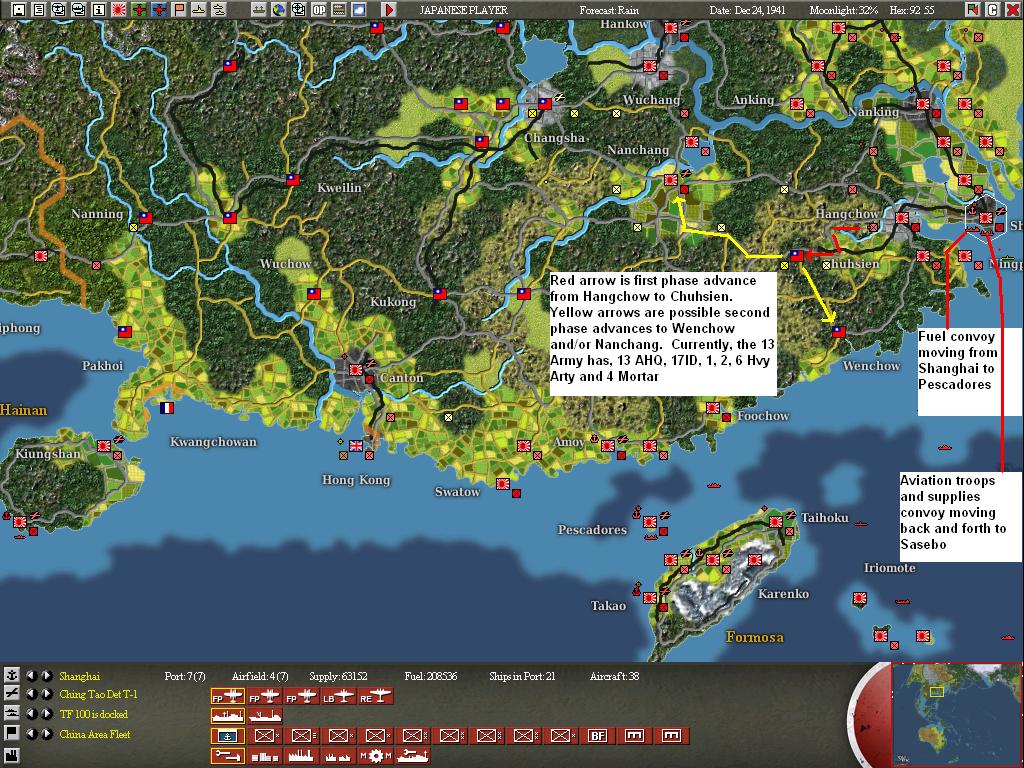Click the double yellow ships toolbar icon

pos(219,10)
